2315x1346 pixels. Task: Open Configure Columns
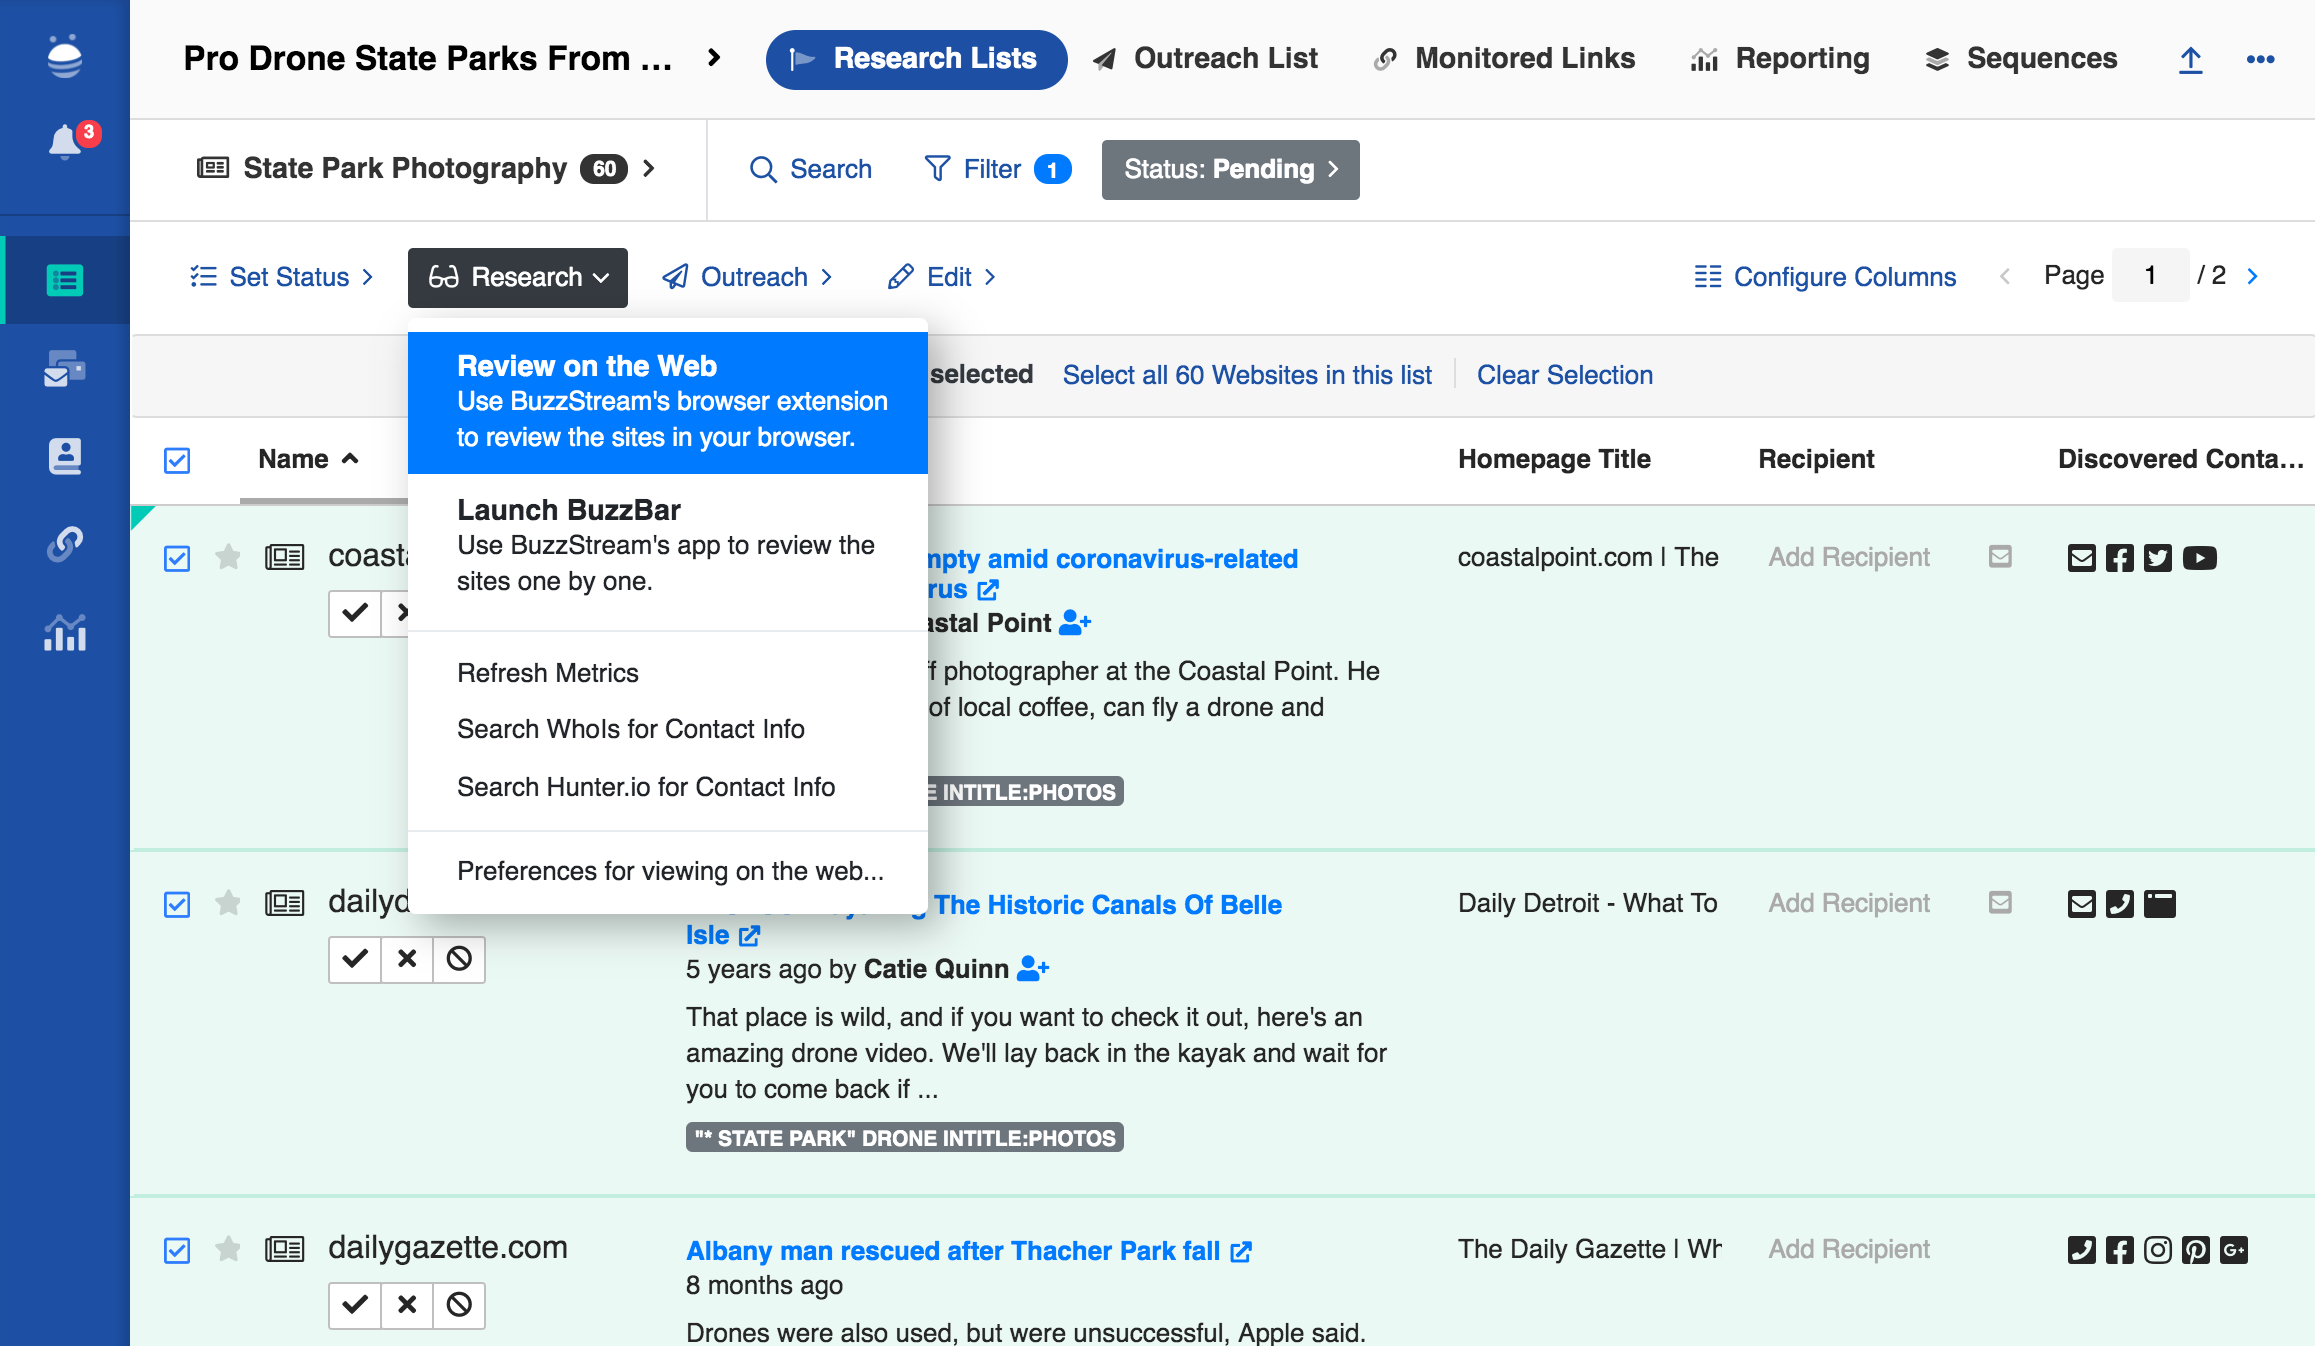tap(1825, 277)
